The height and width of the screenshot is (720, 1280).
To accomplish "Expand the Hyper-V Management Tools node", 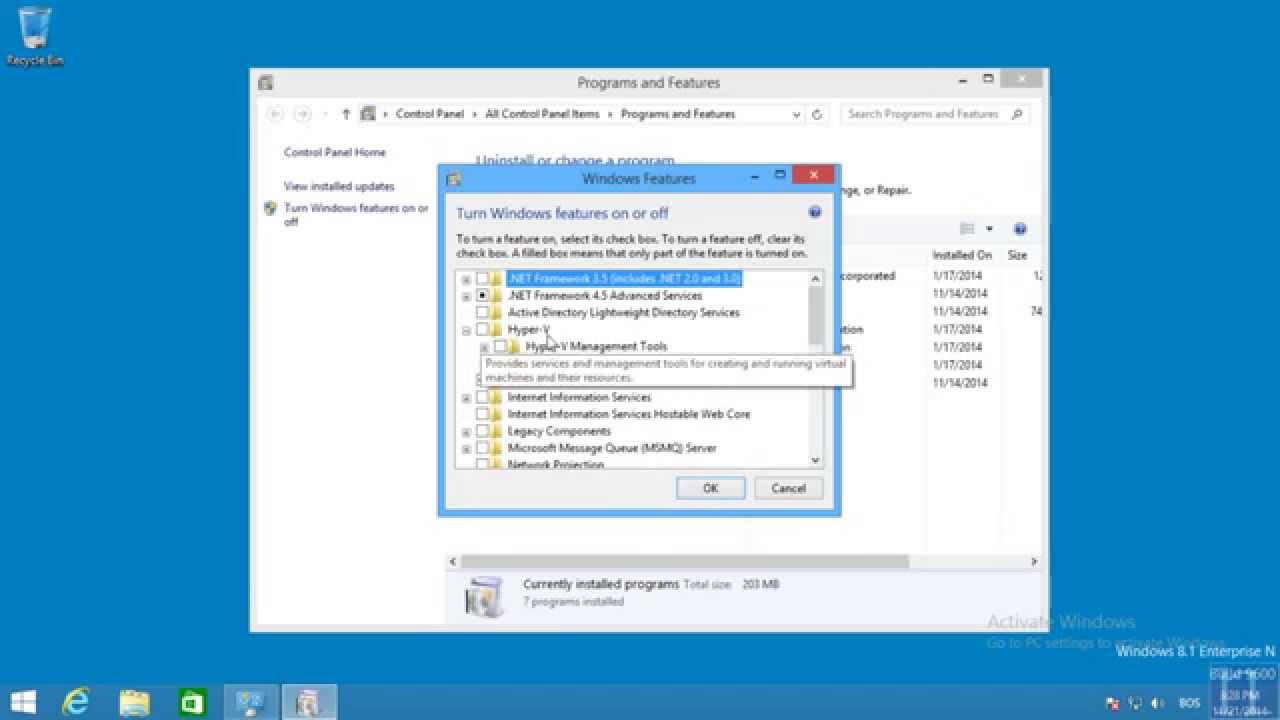I will 484,347.
